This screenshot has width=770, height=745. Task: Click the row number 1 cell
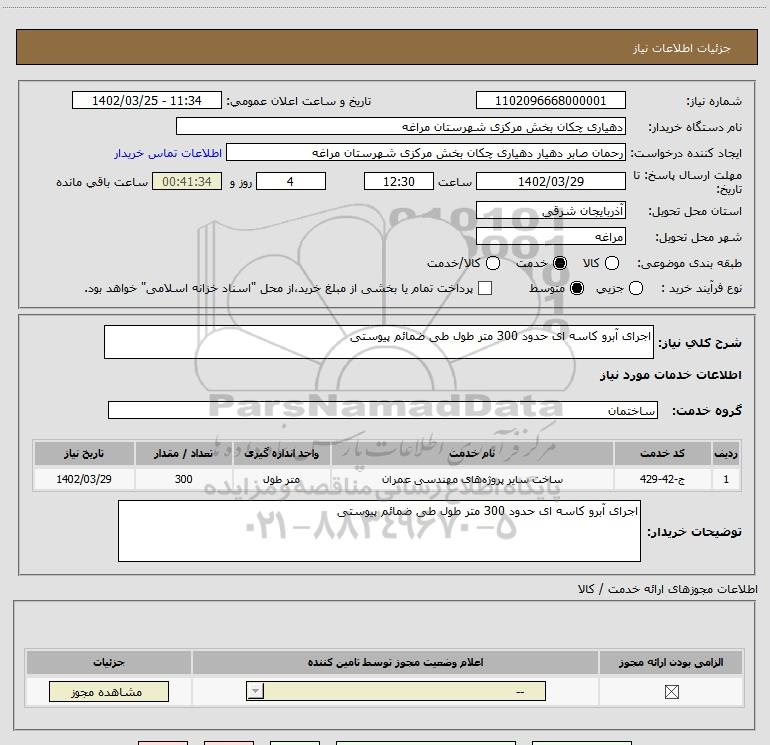coord(726,479)
